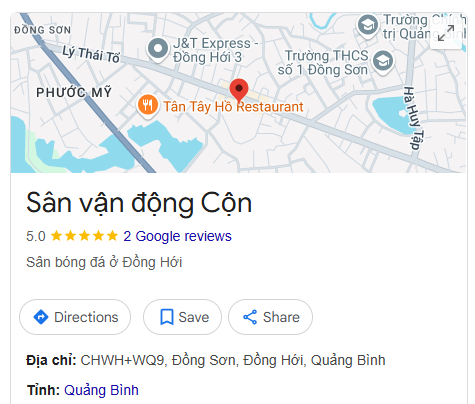Click the Tân Tây Hồ Restaurant label
Screen dimensions: 475x404
pyautogui.click(x=233, y=107)
